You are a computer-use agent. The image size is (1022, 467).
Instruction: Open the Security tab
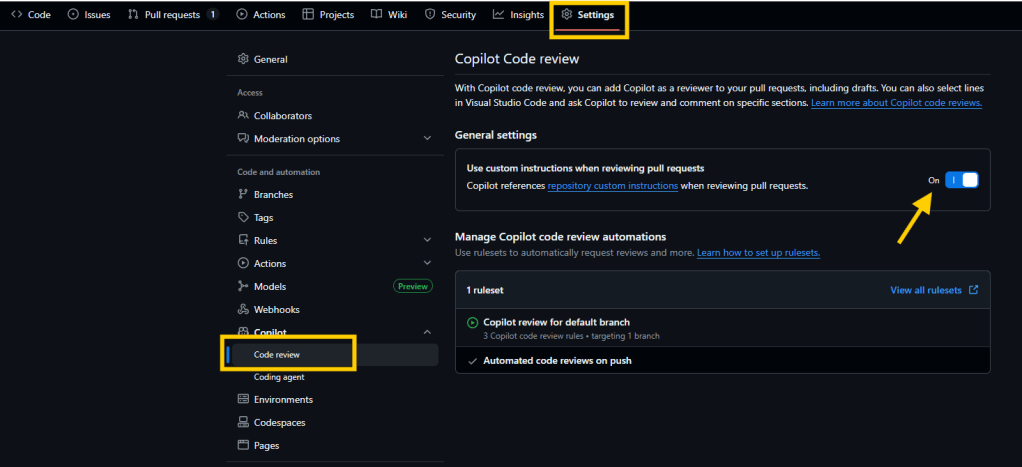tap(450, 15)
